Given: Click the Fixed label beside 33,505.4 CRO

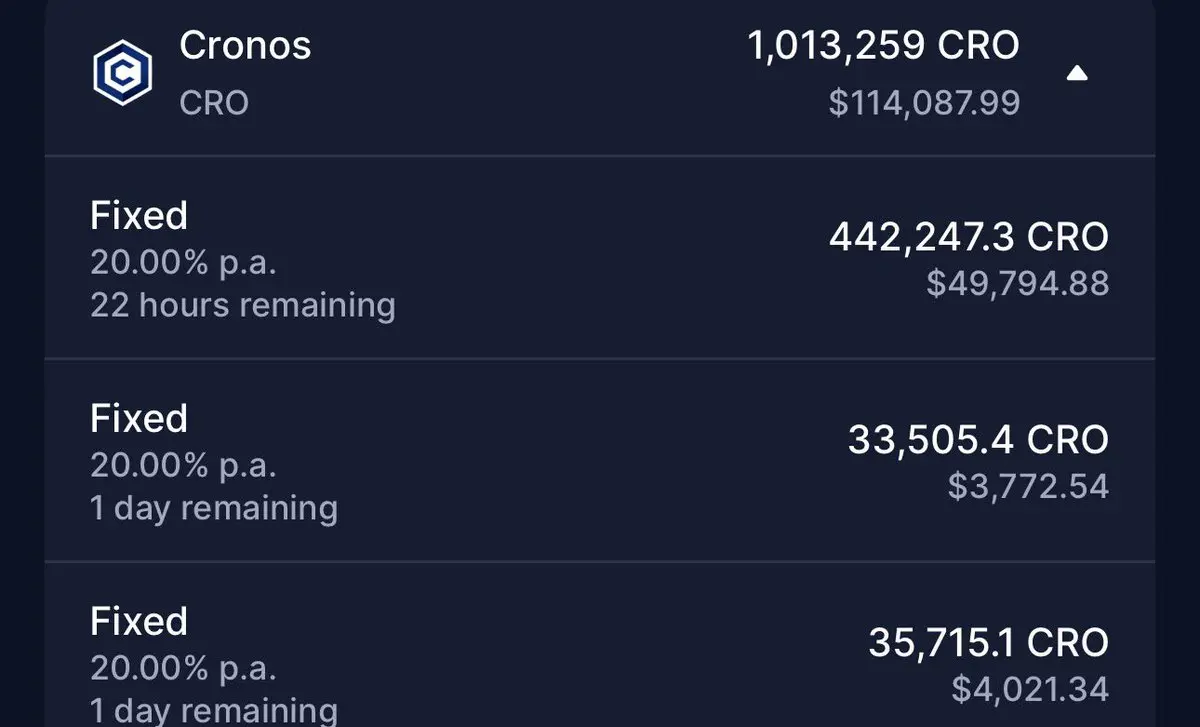Looking at the screenshot, I should (139, 418).
